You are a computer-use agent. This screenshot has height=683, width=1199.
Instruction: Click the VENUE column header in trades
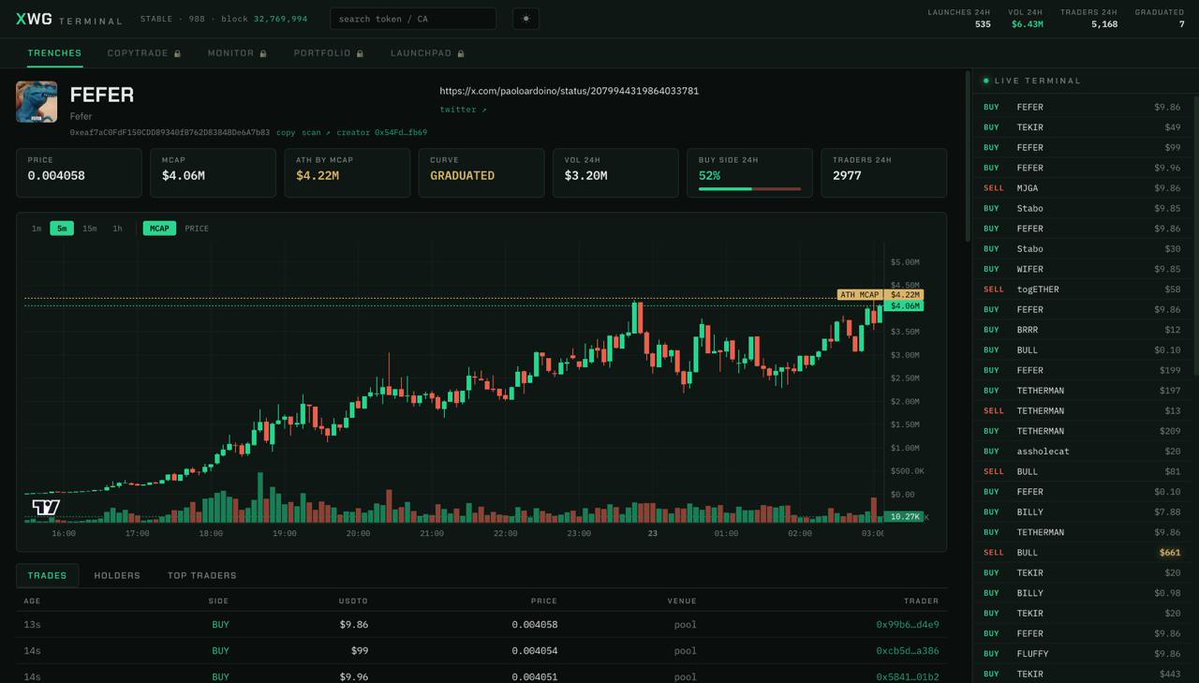point(681,600)
